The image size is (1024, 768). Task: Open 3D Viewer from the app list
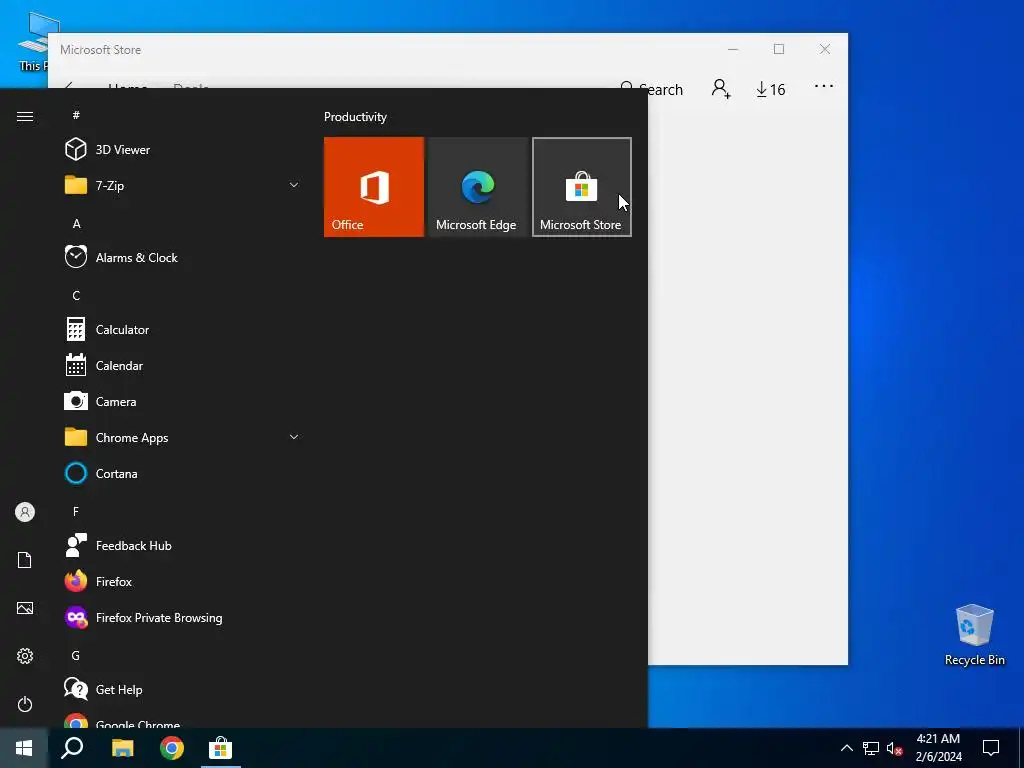click(x=183, y=150)
